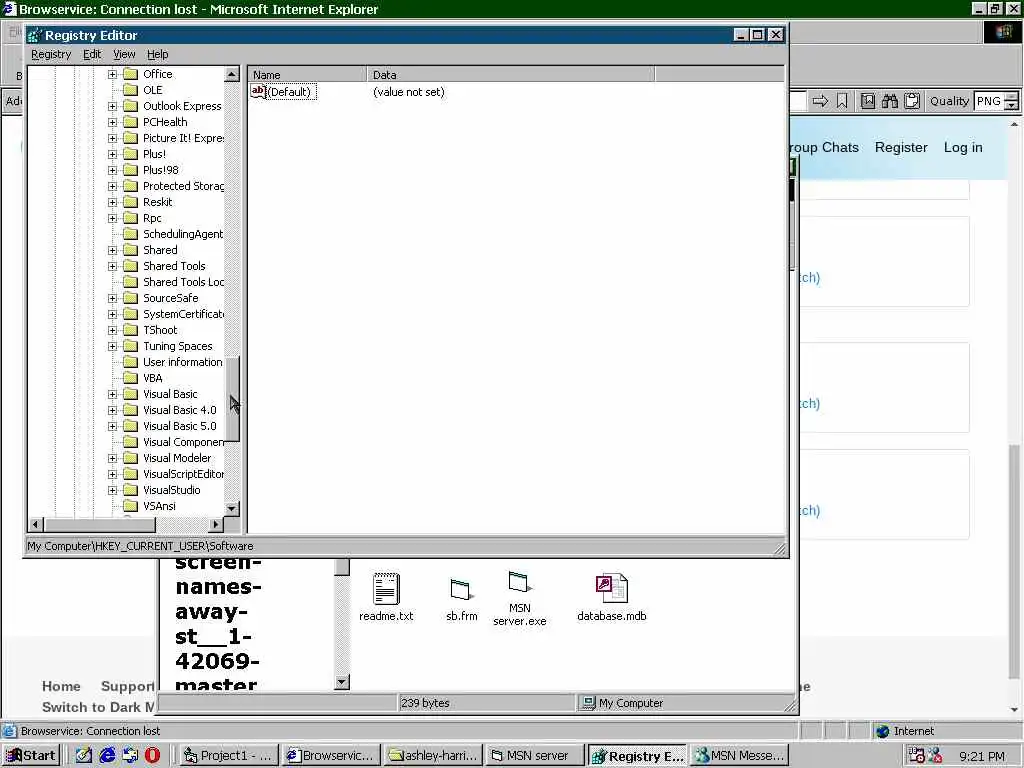Image resolution: width=1024 pixels, height=768 pixels.
Task: Select the Visual Modeler key
Action: [x=177, y=458]
